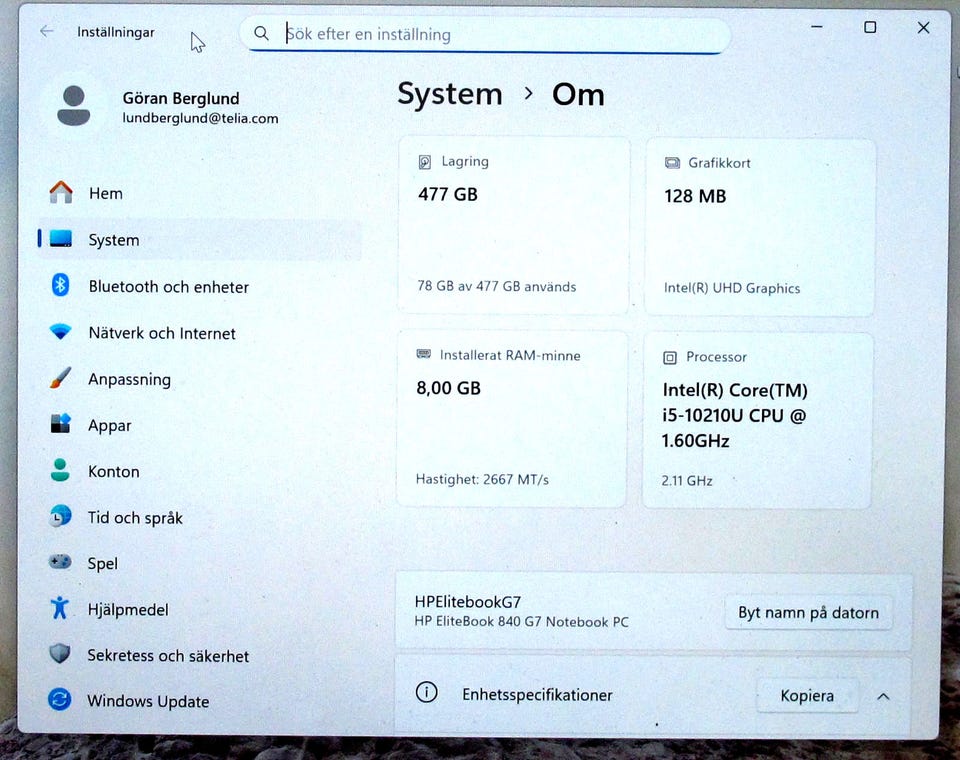Close the Inställningar window
Image resolution: width=960 pixels, height=760 pixels.
click(x=923, y=28)
